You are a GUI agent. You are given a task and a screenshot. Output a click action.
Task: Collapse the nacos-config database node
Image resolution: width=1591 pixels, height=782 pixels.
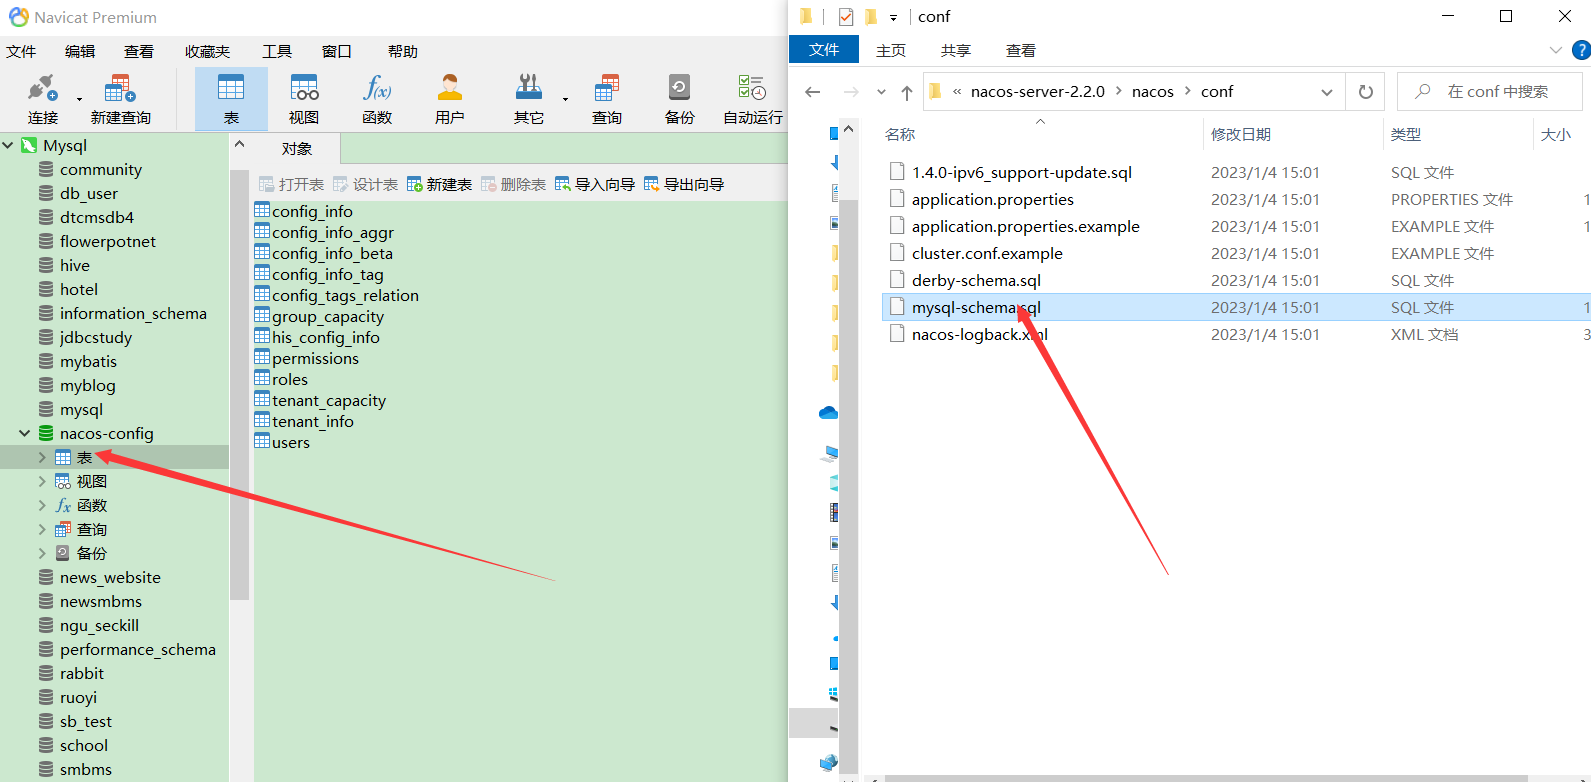point(24,433)
